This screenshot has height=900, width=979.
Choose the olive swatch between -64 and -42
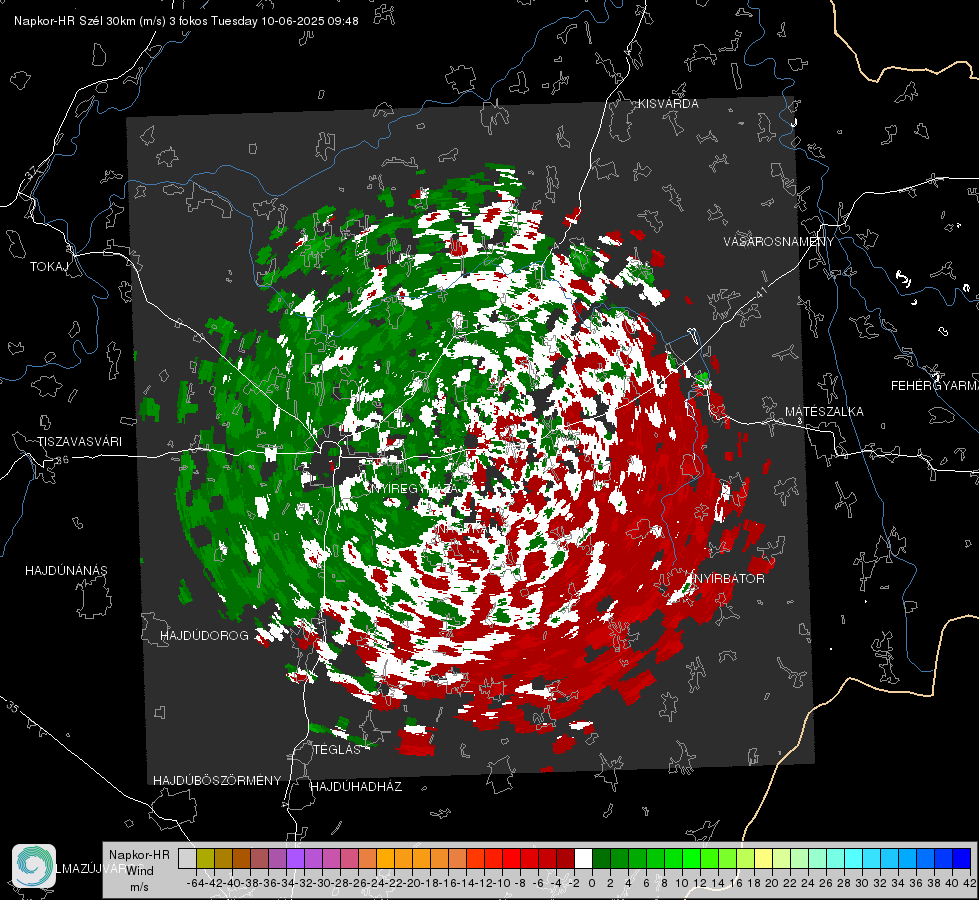point(205,858)
